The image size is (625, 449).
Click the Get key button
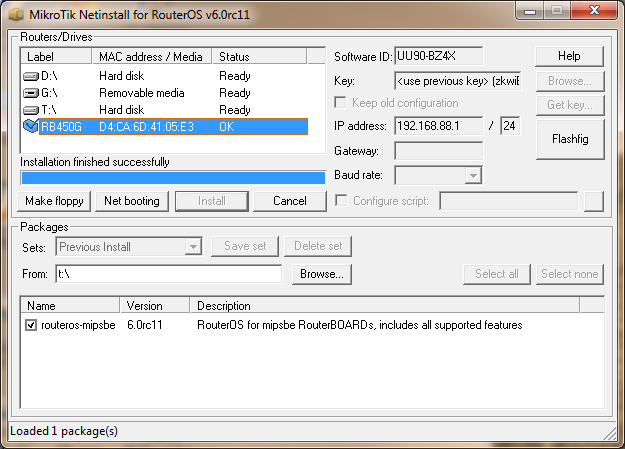coord(570,105)
